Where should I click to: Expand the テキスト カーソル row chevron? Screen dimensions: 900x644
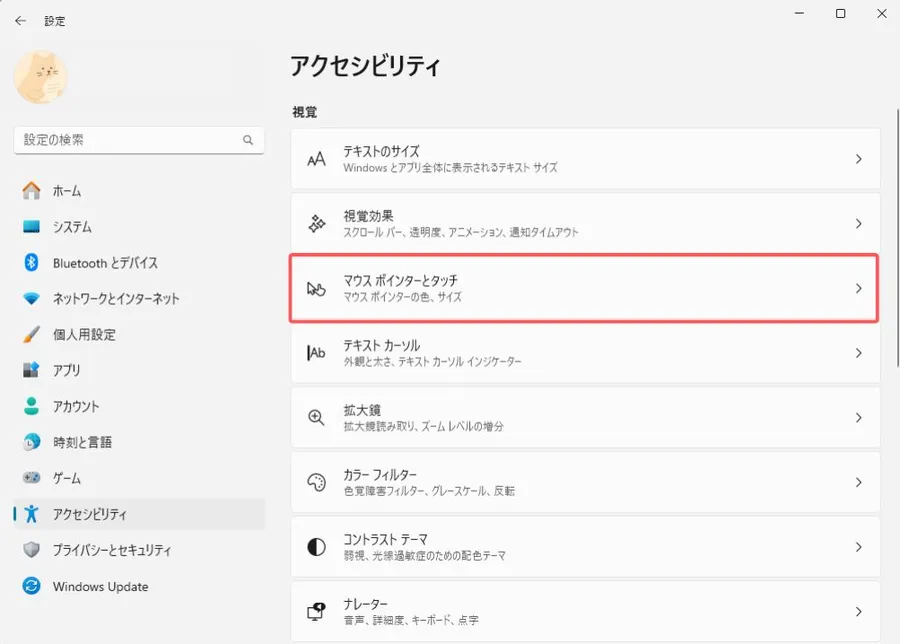(859, 353)
